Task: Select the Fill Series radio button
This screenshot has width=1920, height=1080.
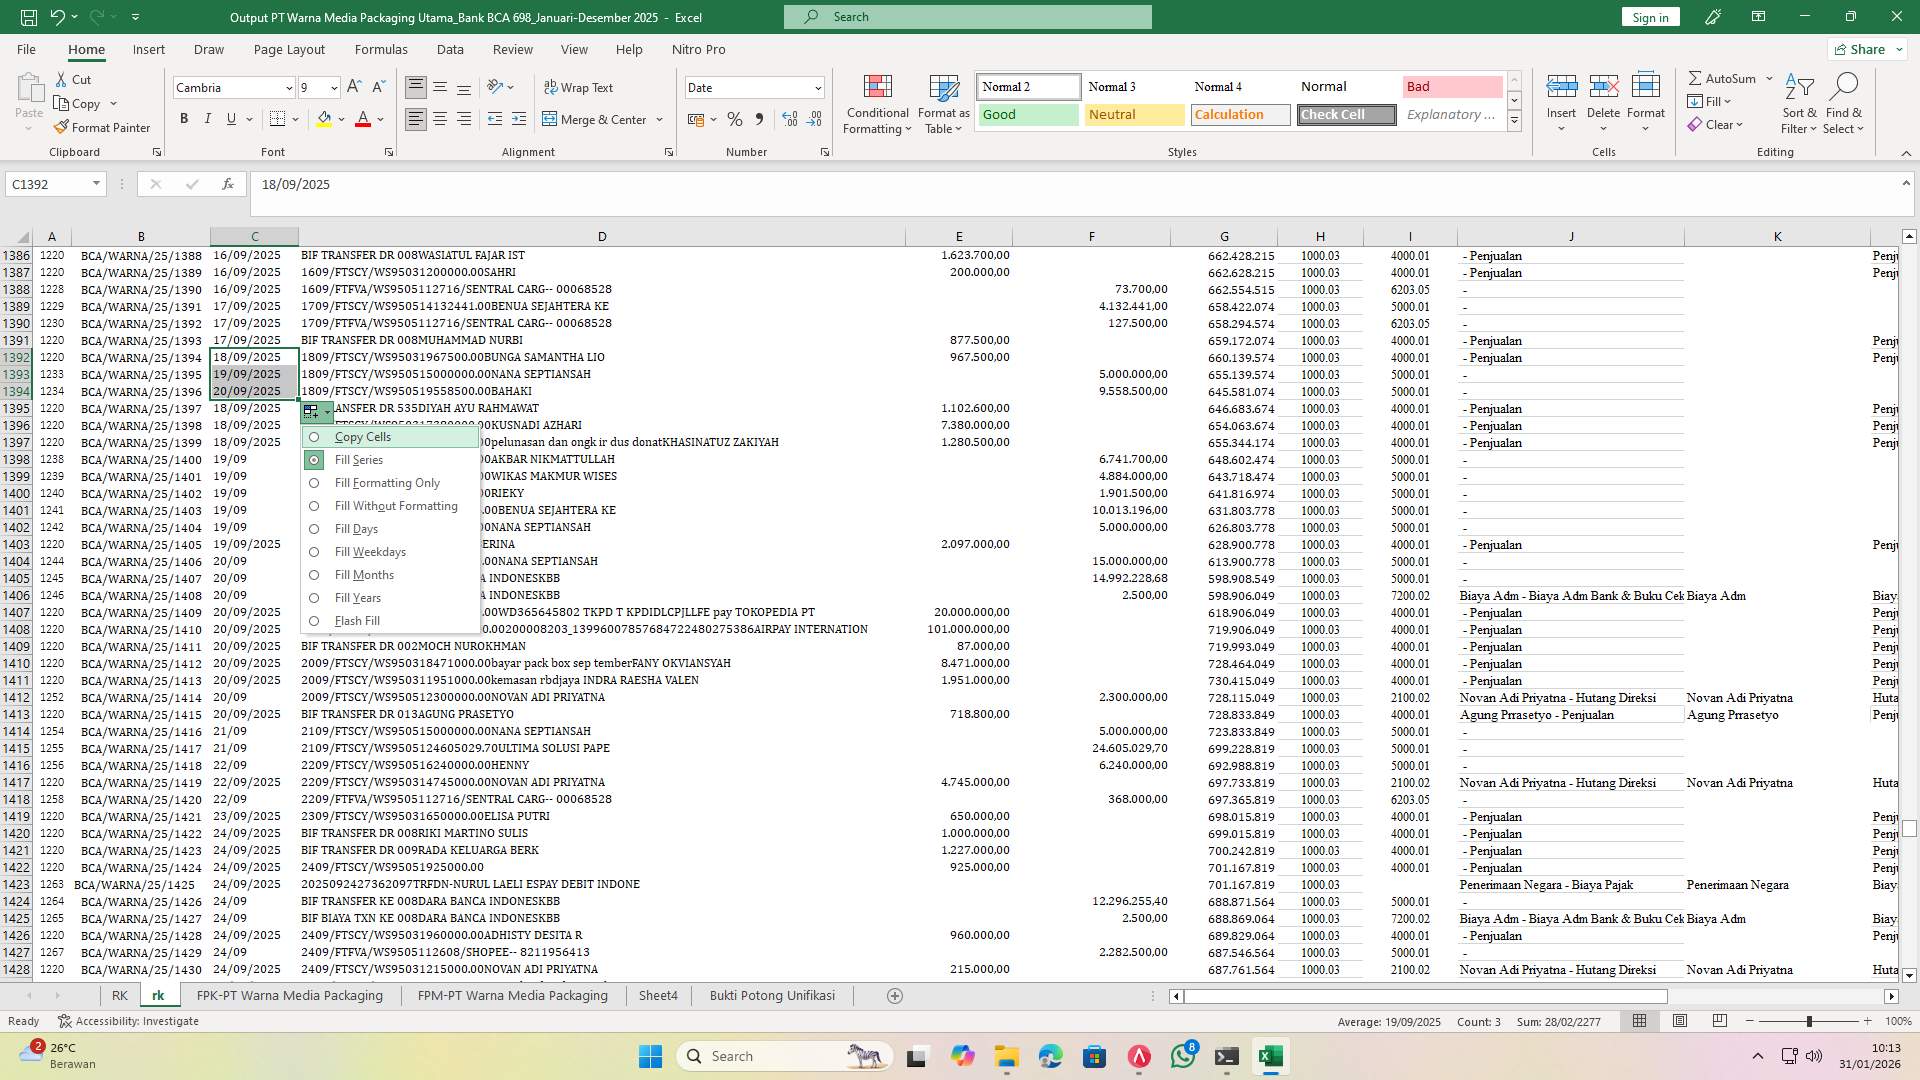Action: click(314, 460)
